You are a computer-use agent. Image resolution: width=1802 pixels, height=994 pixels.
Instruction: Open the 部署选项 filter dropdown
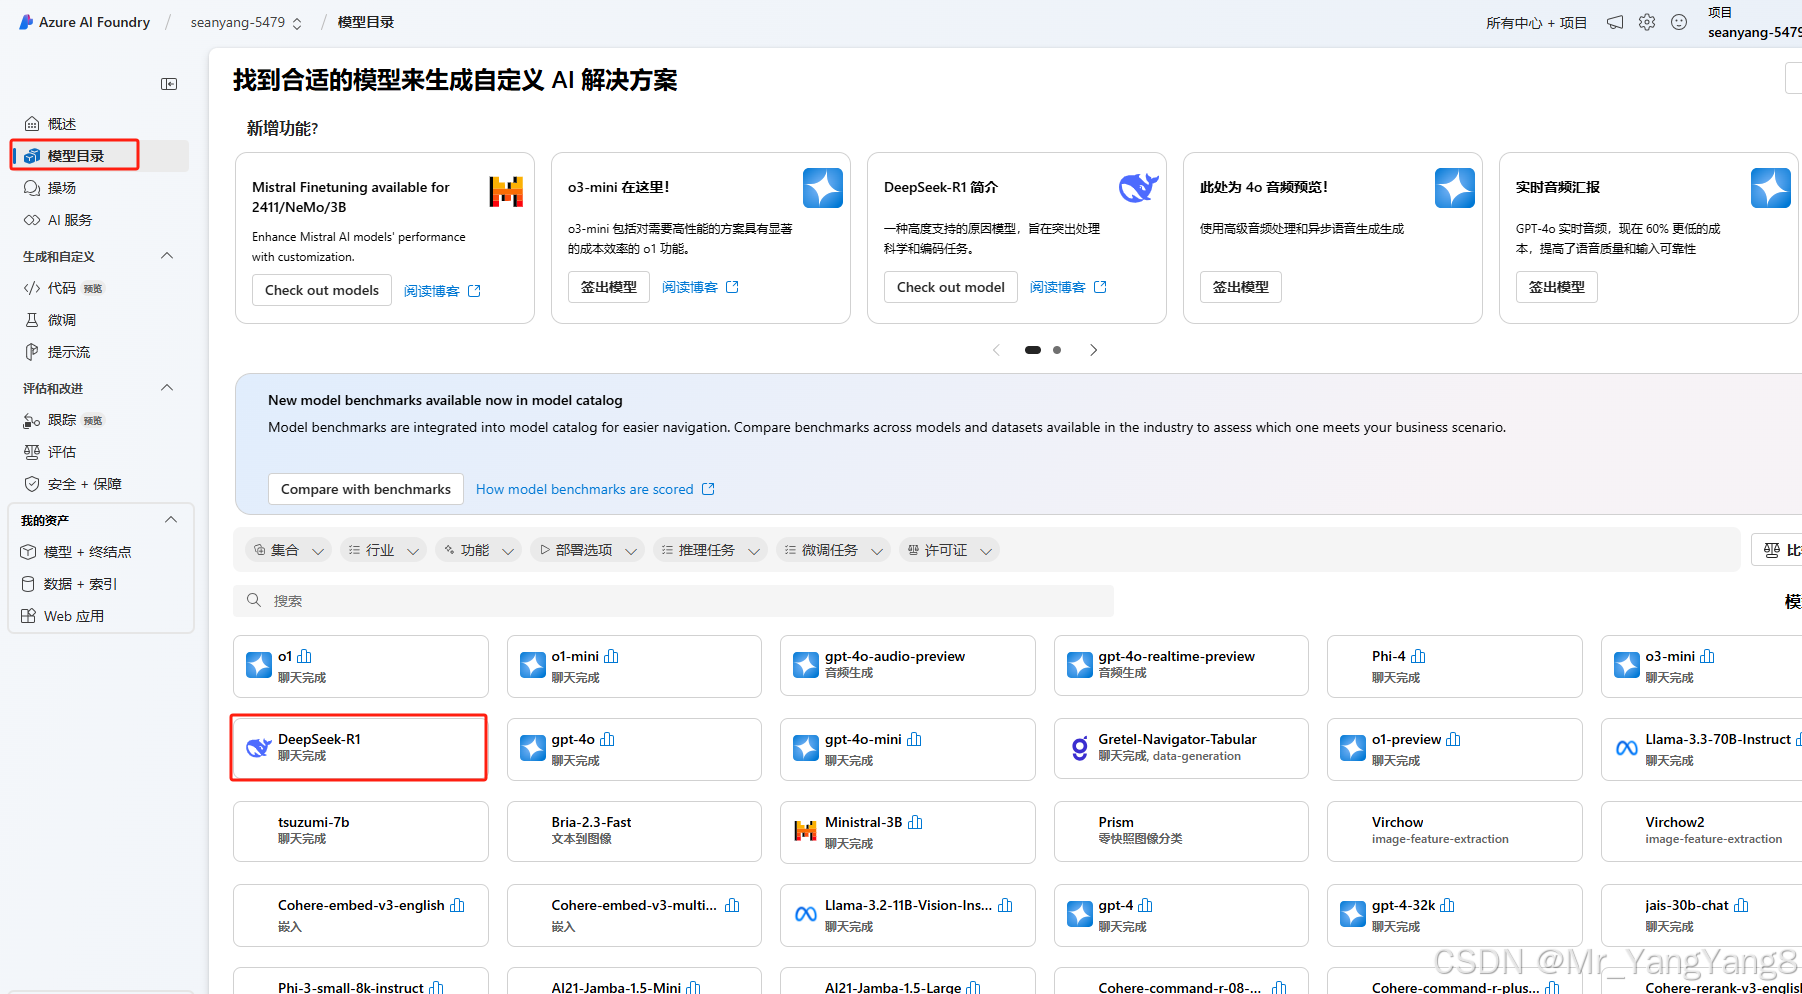click(x=588, y=550)
